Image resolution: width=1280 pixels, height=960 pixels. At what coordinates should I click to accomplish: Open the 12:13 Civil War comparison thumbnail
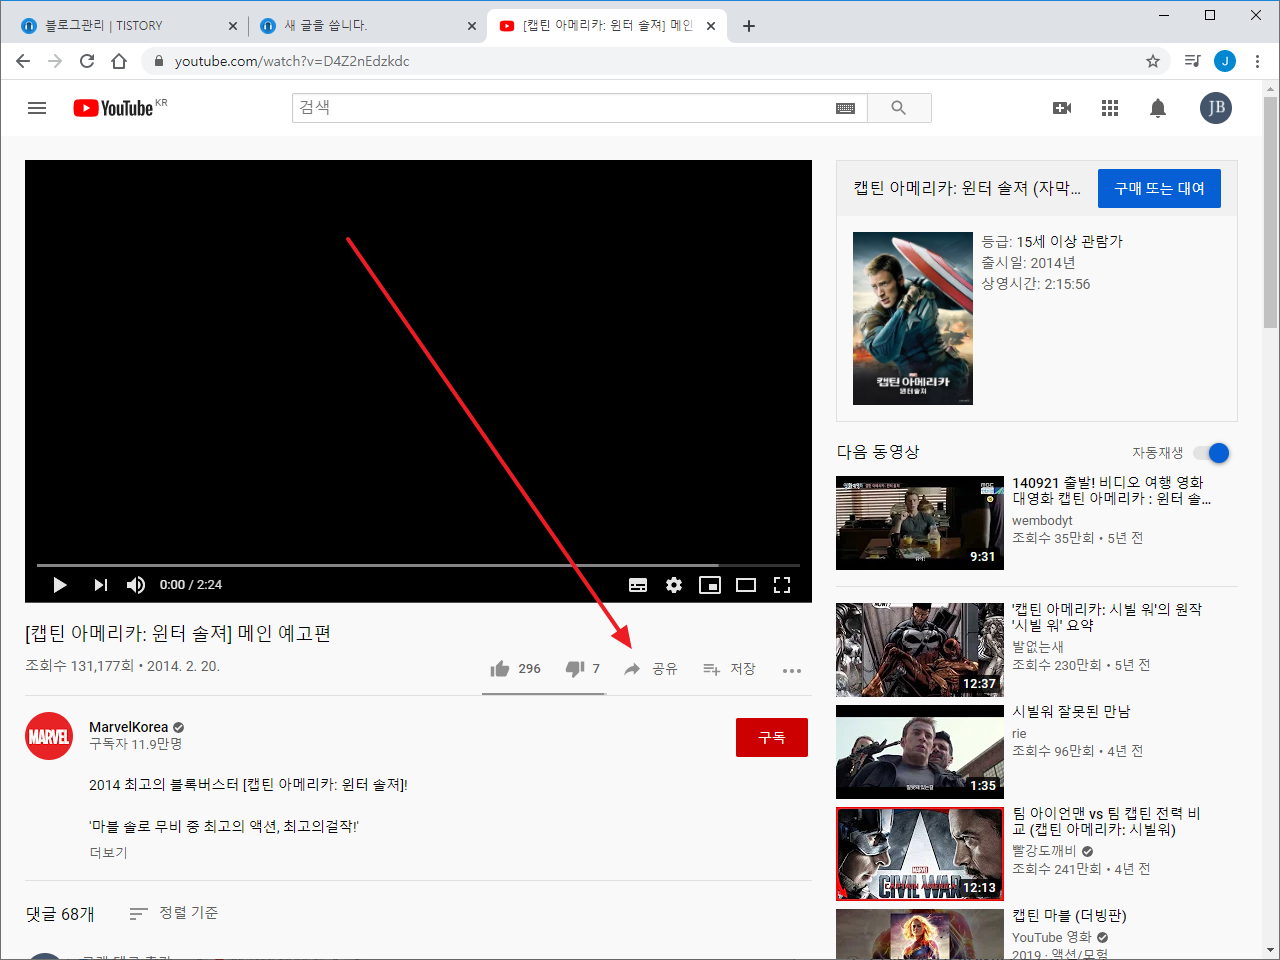(x=920, y=854)
